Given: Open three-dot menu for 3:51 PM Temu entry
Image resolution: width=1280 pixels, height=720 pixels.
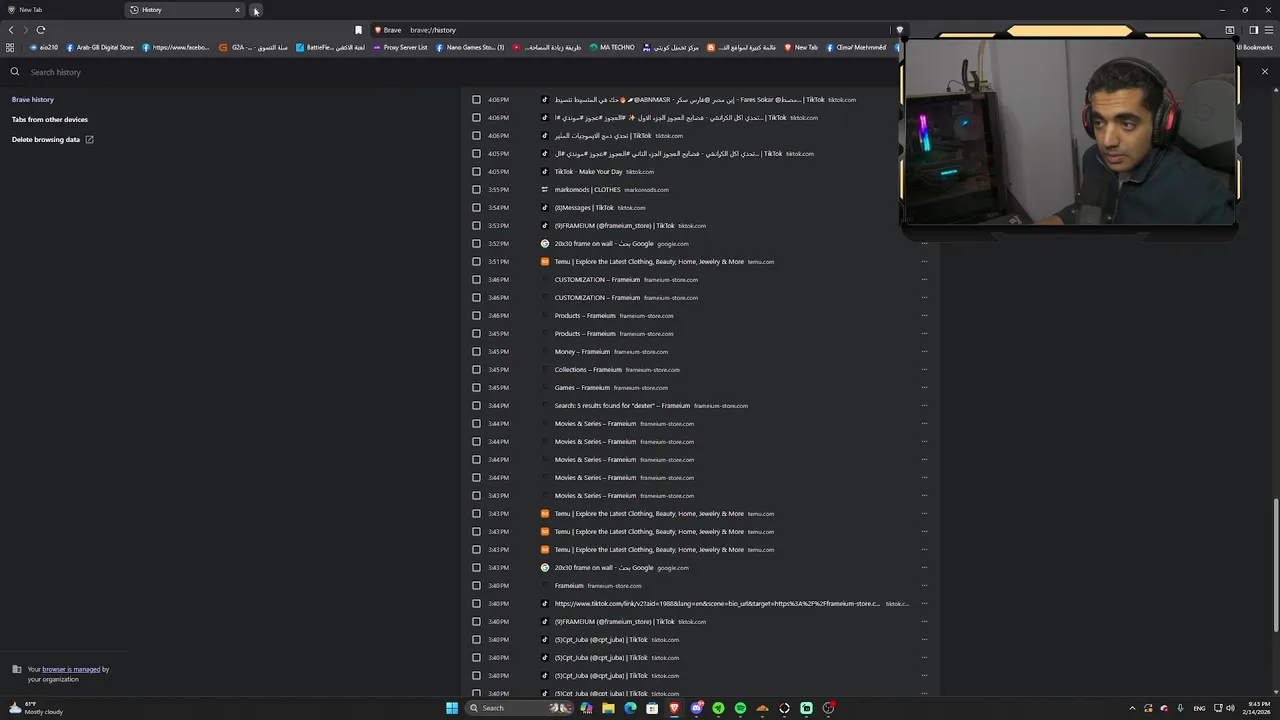Looking at the screenshot, I should coord(924,262).
